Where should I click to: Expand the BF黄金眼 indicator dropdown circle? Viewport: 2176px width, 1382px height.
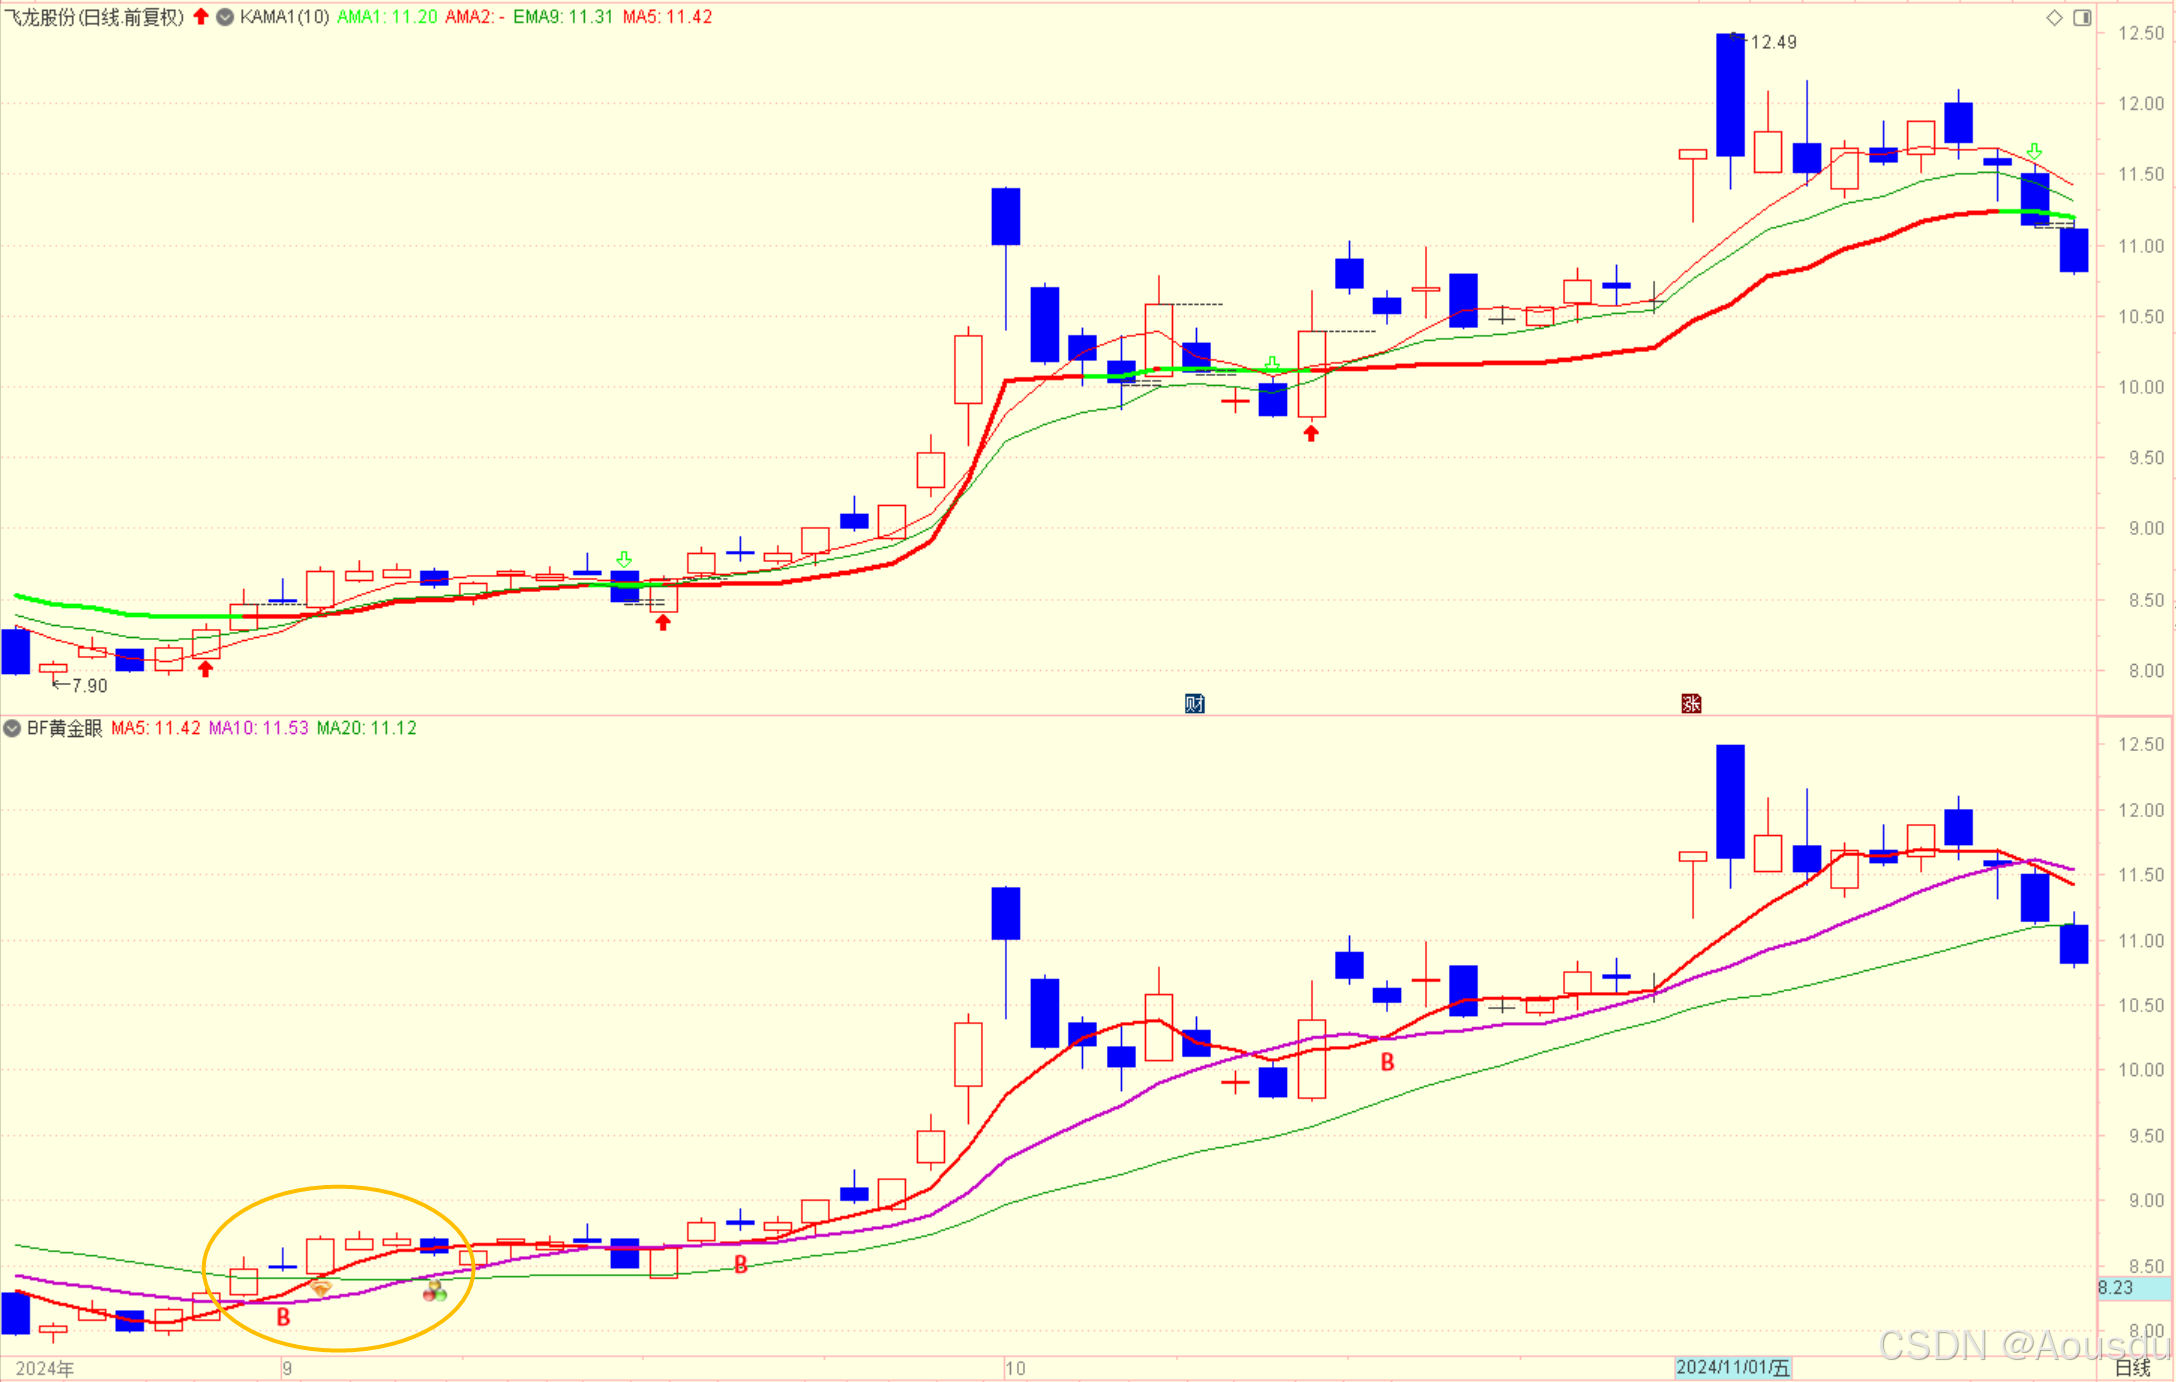[x=12, y=728]
